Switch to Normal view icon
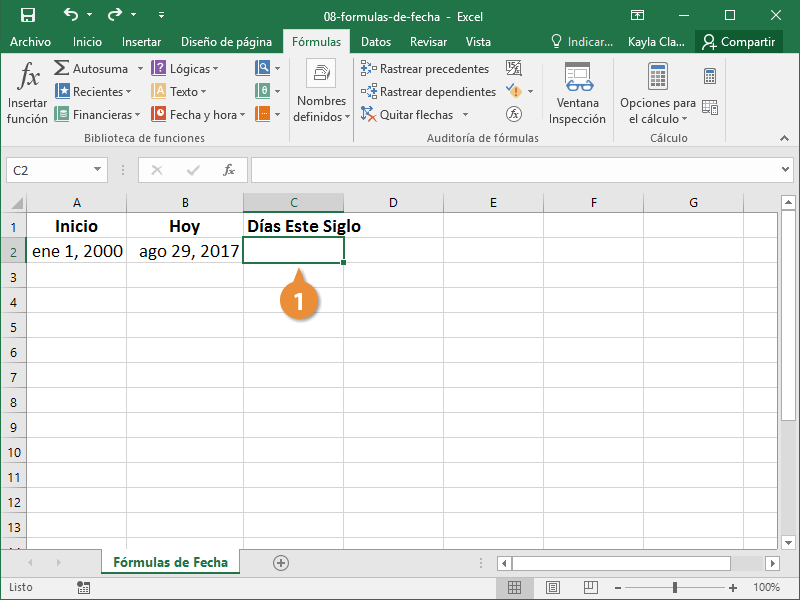 (514, 587)
